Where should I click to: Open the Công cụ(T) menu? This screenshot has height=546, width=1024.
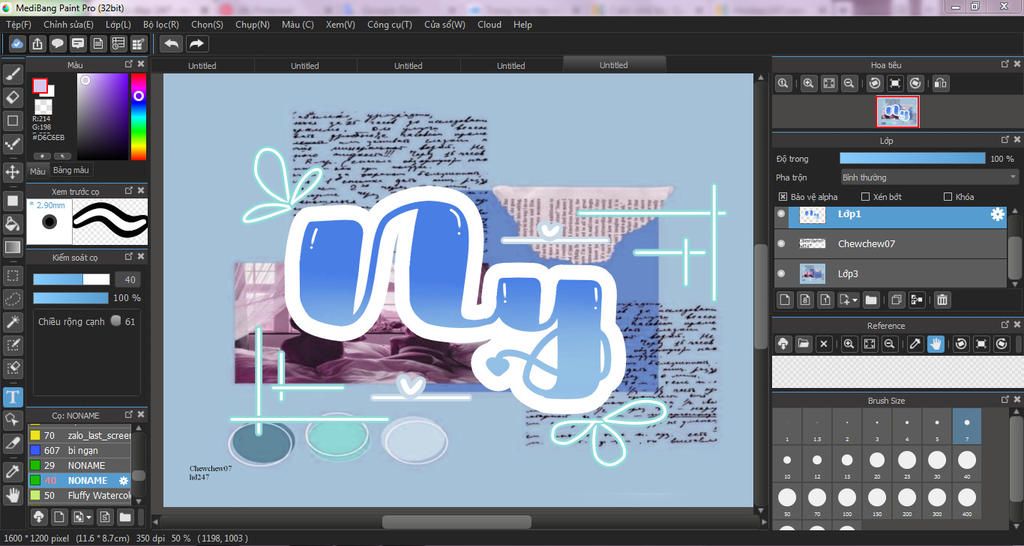[x=390, y=24]
